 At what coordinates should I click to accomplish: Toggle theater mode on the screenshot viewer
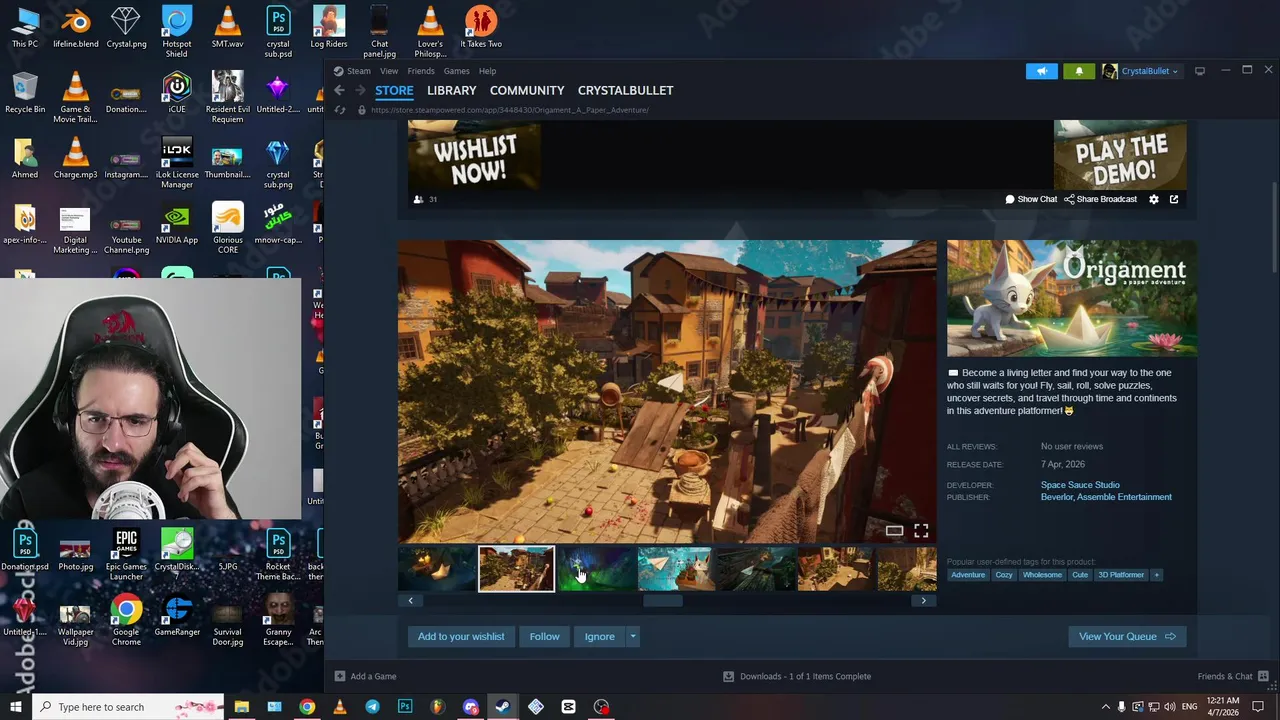point(894,531)
